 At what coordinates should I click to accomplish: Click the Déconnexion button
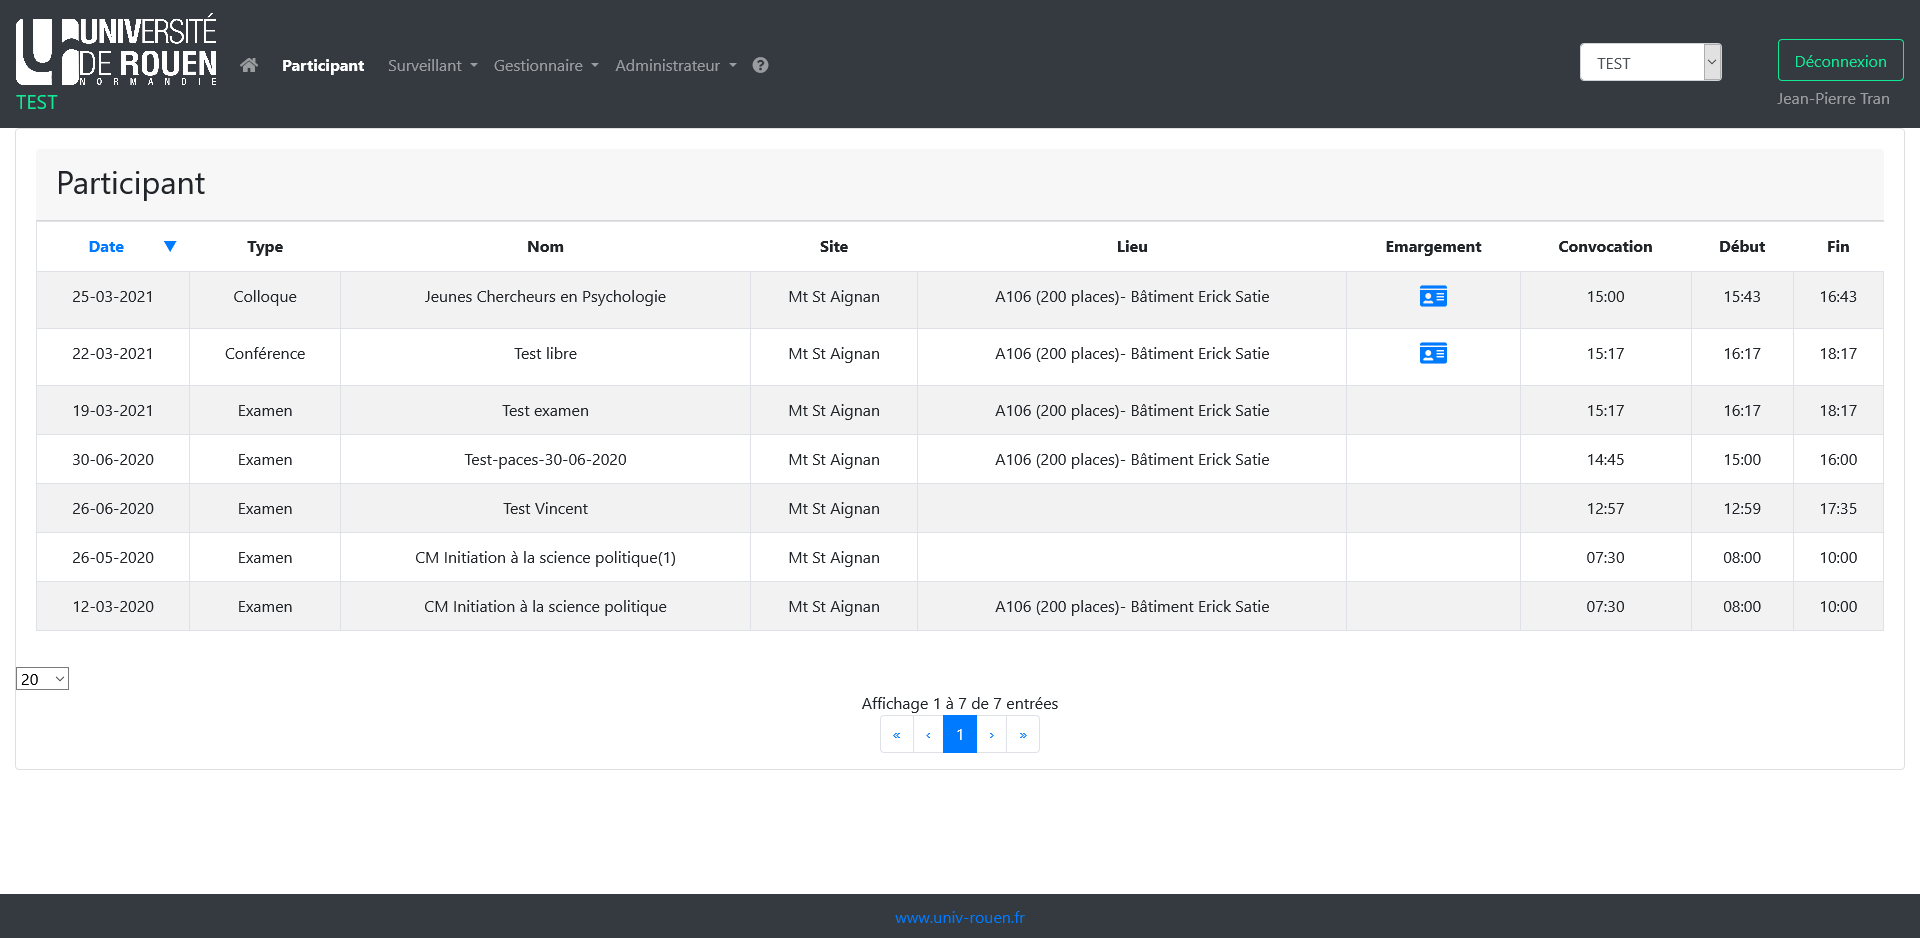[x=1839, y=61]
